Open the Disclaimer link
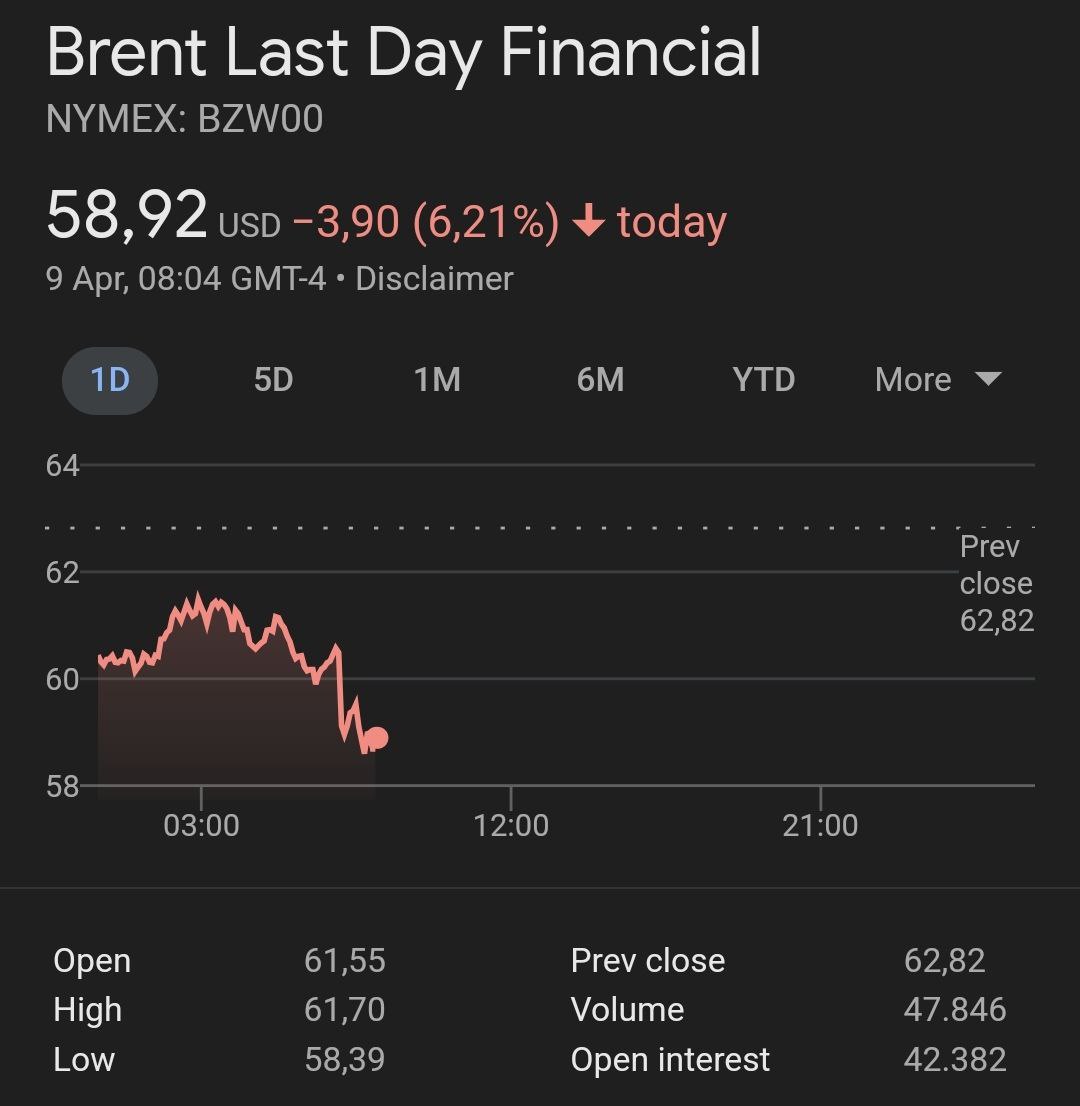The height and width of the screenshot is (1106, 1080). (x=434, y=278)
